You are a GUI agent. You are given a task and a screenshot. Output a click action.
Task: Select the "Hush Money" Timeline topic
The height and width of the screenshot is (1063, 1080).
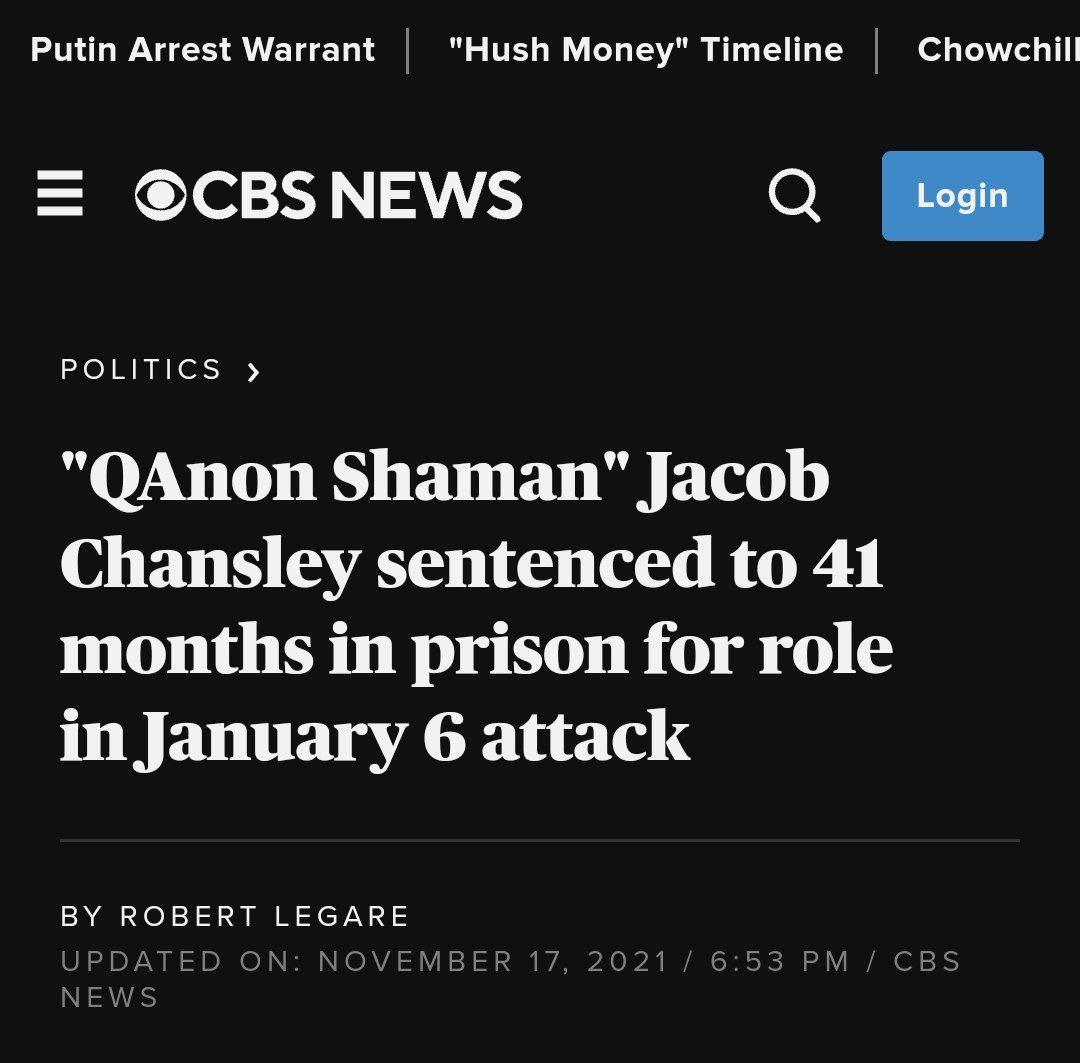pos(645,50)
